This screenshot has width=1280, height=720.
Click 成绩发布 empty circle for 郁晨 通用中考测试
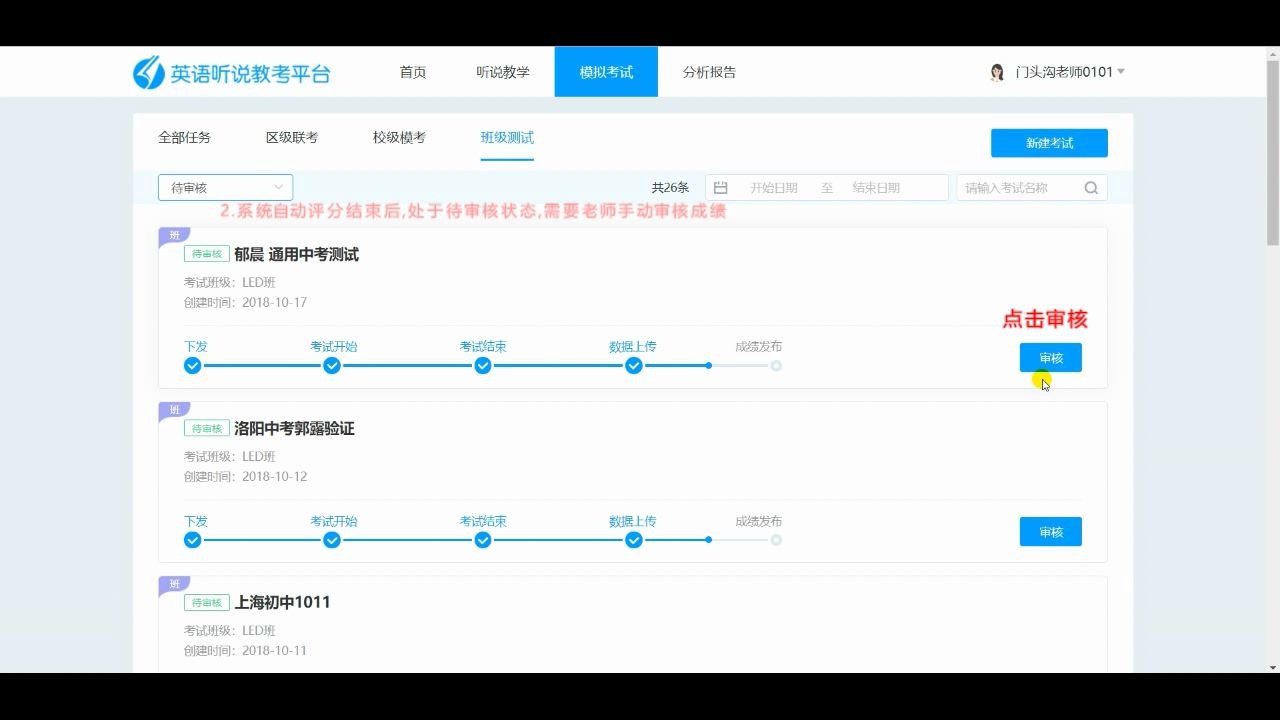pos(776,366)
